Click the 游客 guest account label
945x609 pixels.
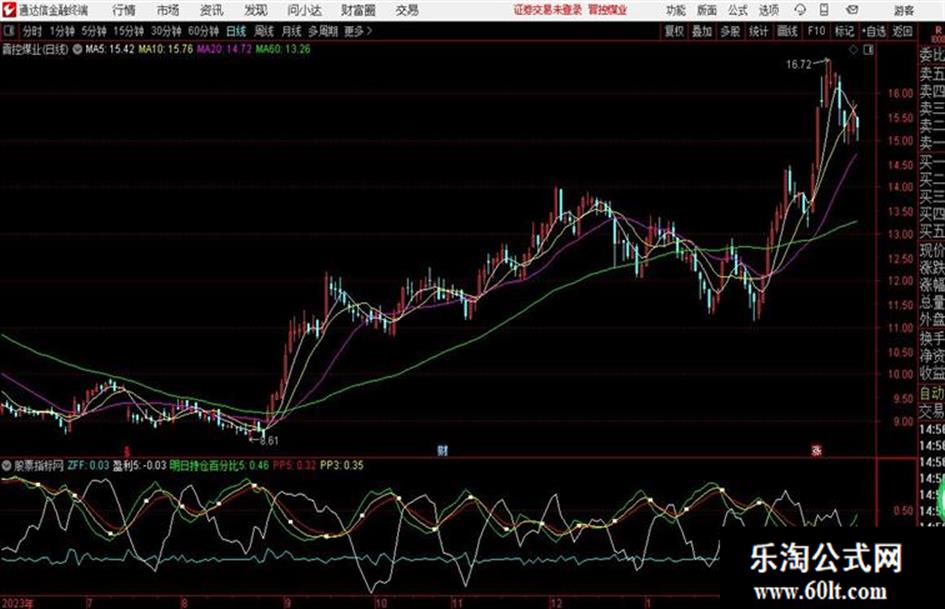coord(904,10)
